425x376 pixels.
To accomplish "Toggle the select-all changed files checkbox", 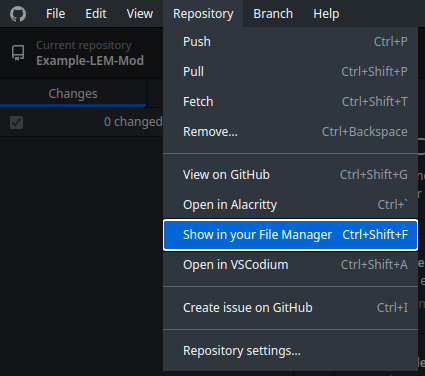I will (x=16, y=122).
